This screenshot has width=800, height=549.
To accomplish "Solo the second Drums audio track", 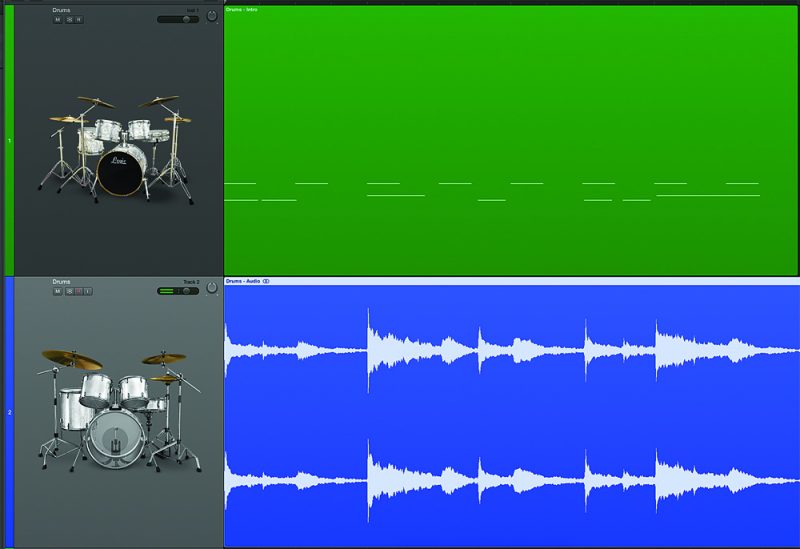I will coord(68,291).
